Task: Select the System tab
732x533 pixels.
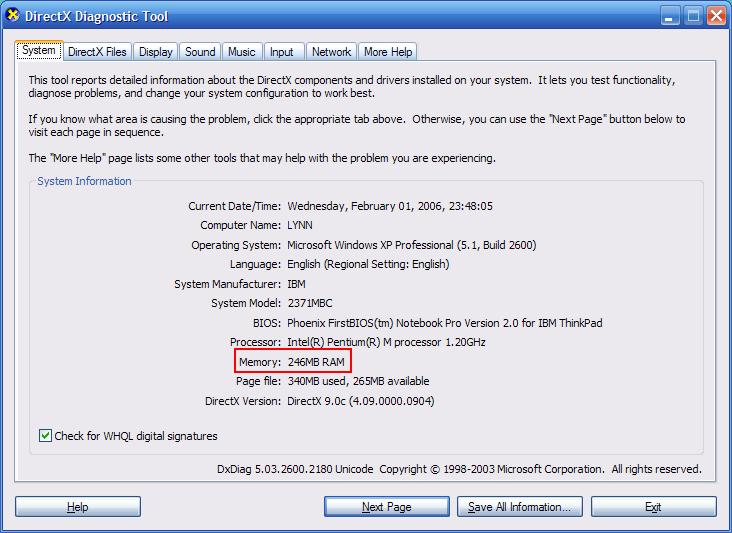Action: click(x=39, y=50)
